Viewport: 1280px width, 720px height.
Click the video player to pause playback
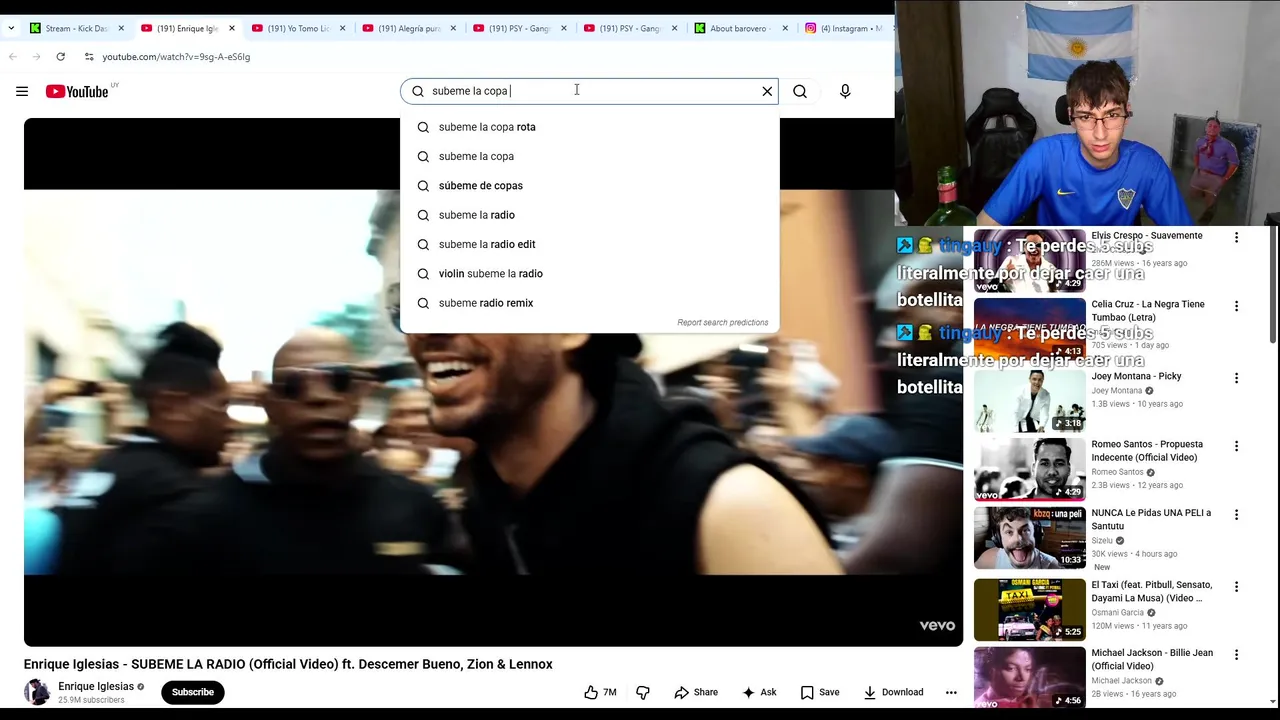[x=493, y=382]
